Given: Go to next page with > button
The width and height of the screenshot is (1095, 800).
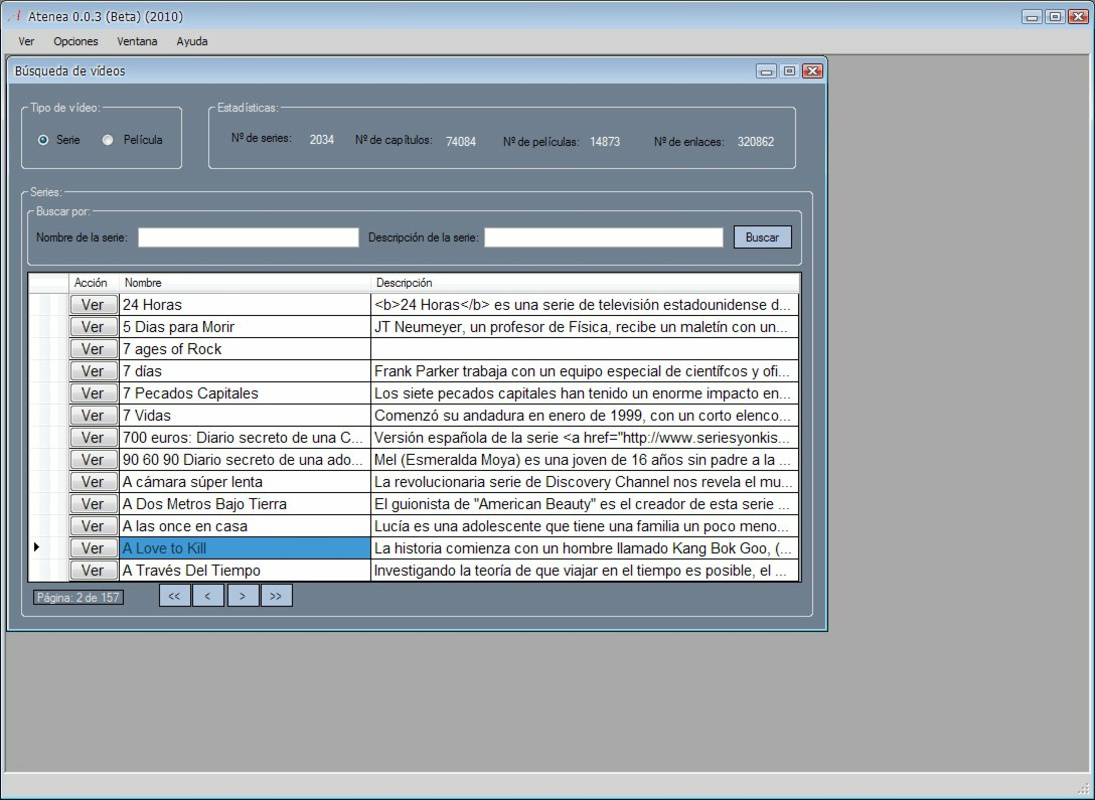Looking at the screenshot, I should coord(242,595).
